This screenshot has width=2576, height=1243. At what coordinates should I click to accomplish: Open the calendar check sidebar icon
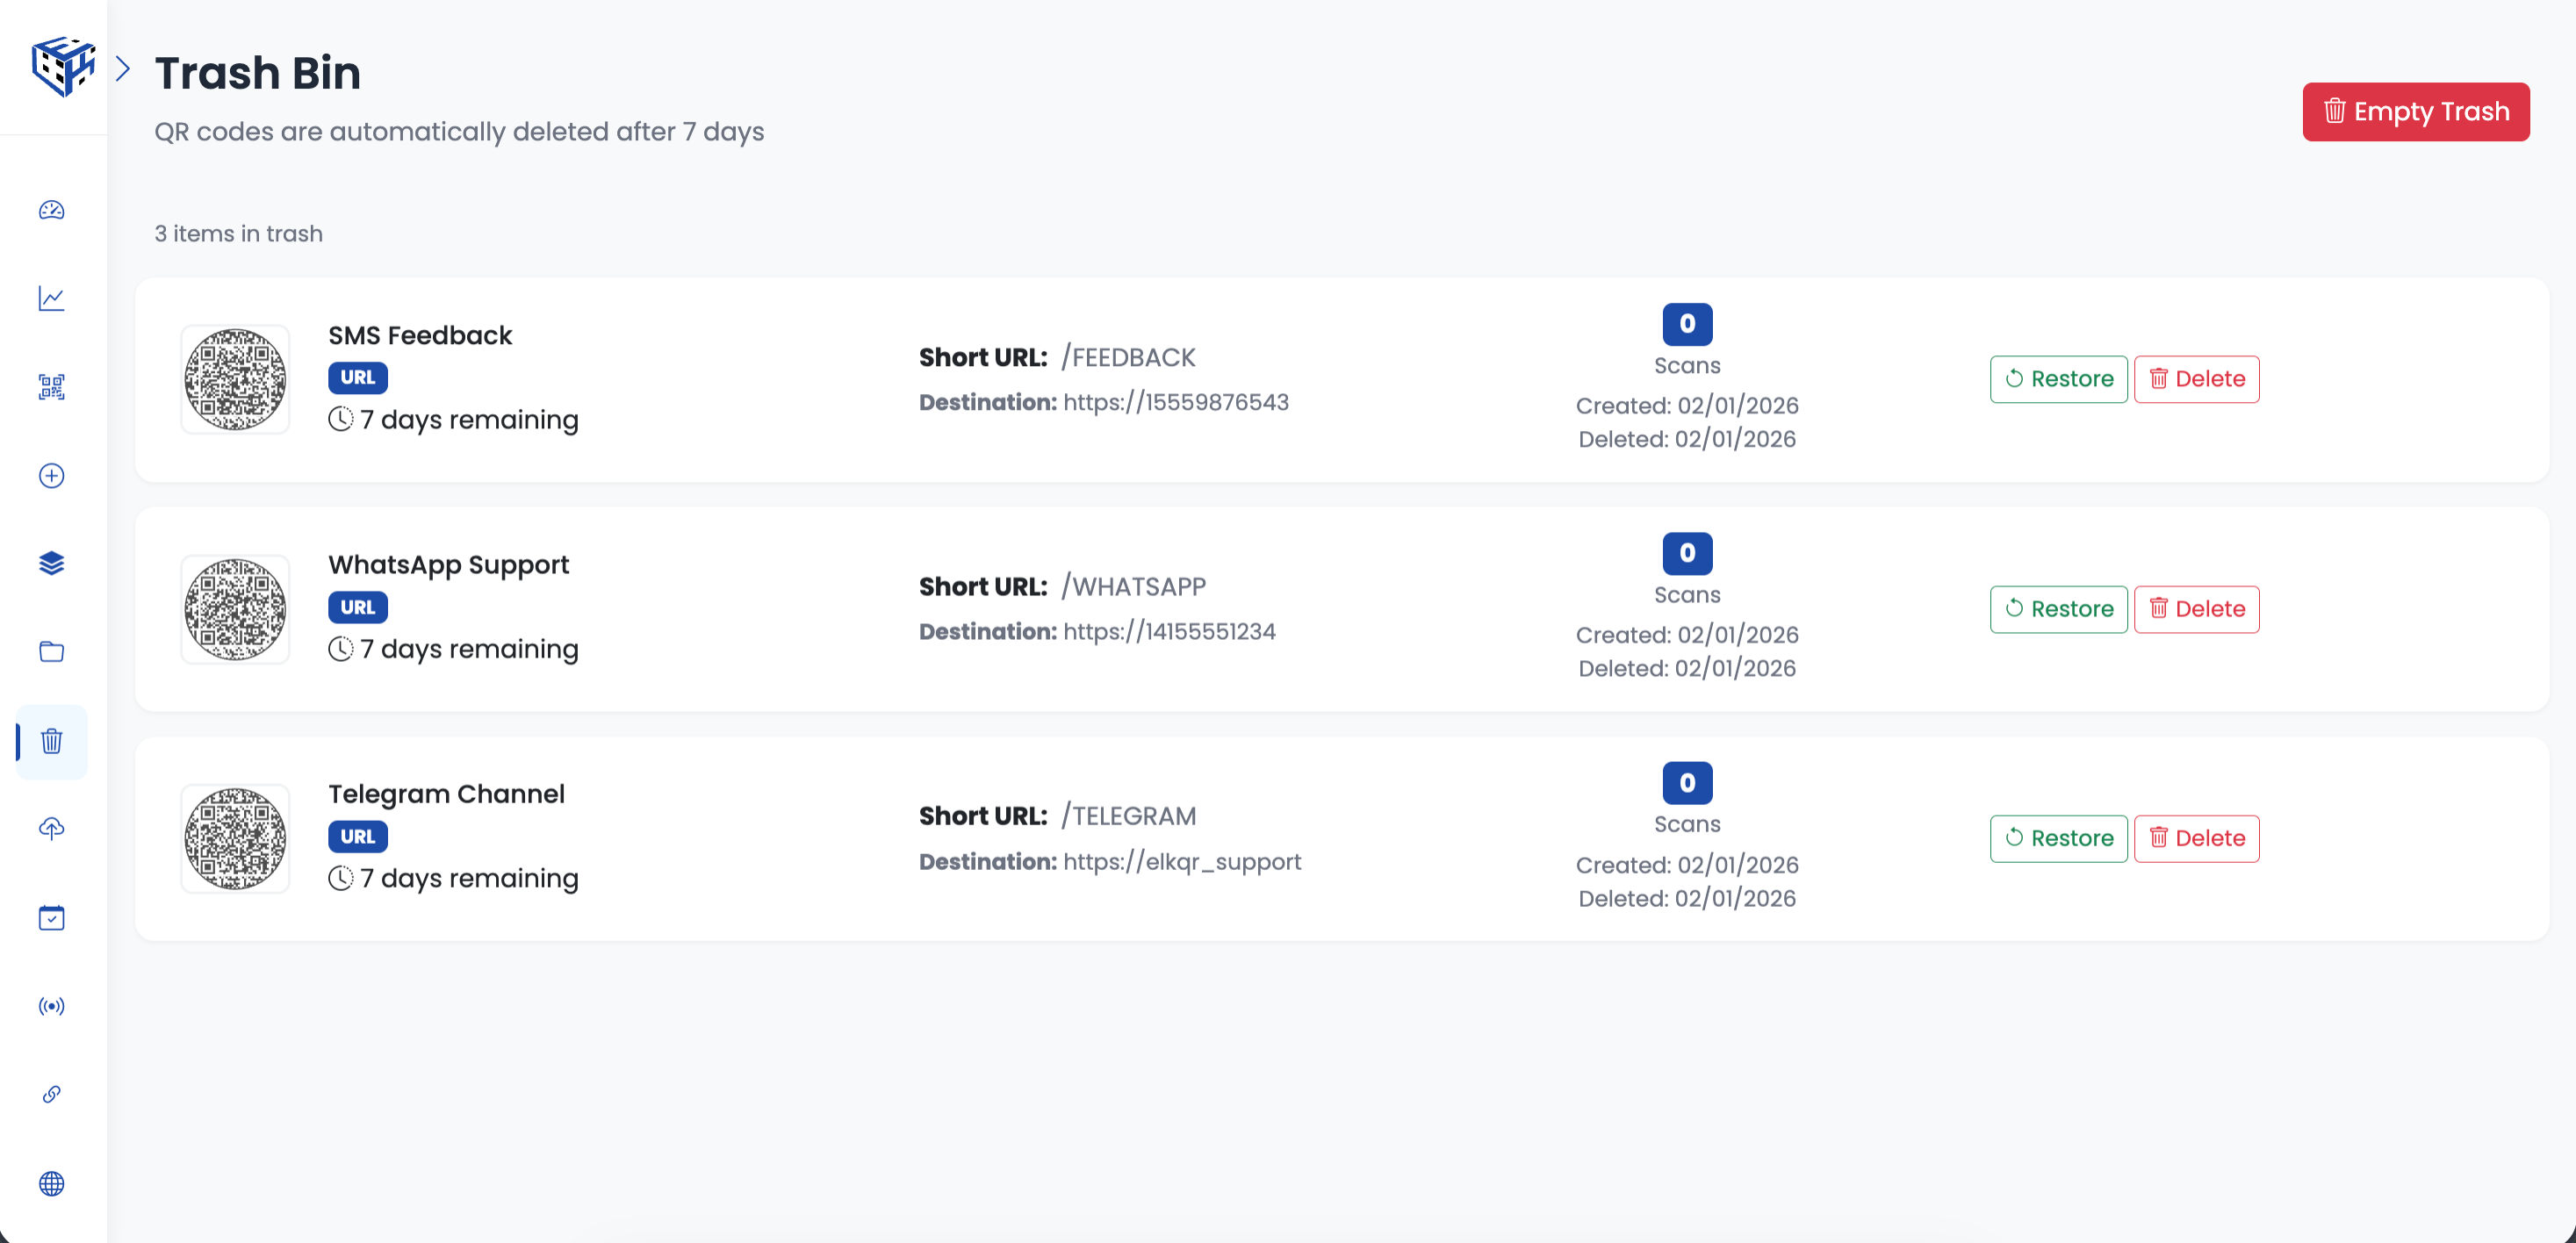(52, 918)
